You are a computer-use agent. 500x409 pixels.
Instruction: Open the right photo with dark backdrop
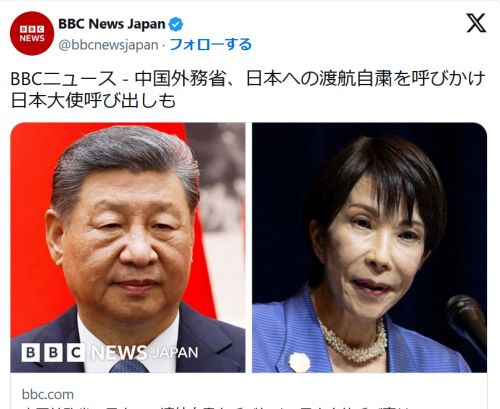[x=369, y=247]
